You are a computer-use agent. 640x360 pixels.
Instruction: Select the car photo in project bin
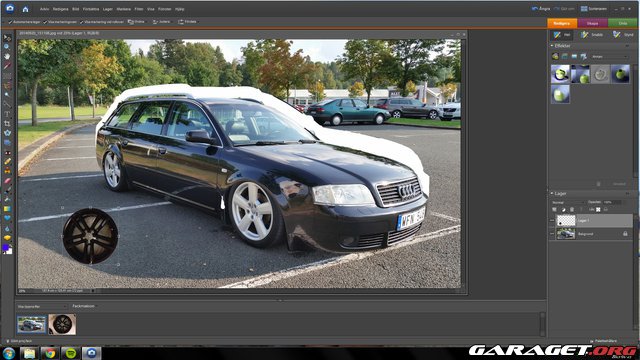[31, 324]
